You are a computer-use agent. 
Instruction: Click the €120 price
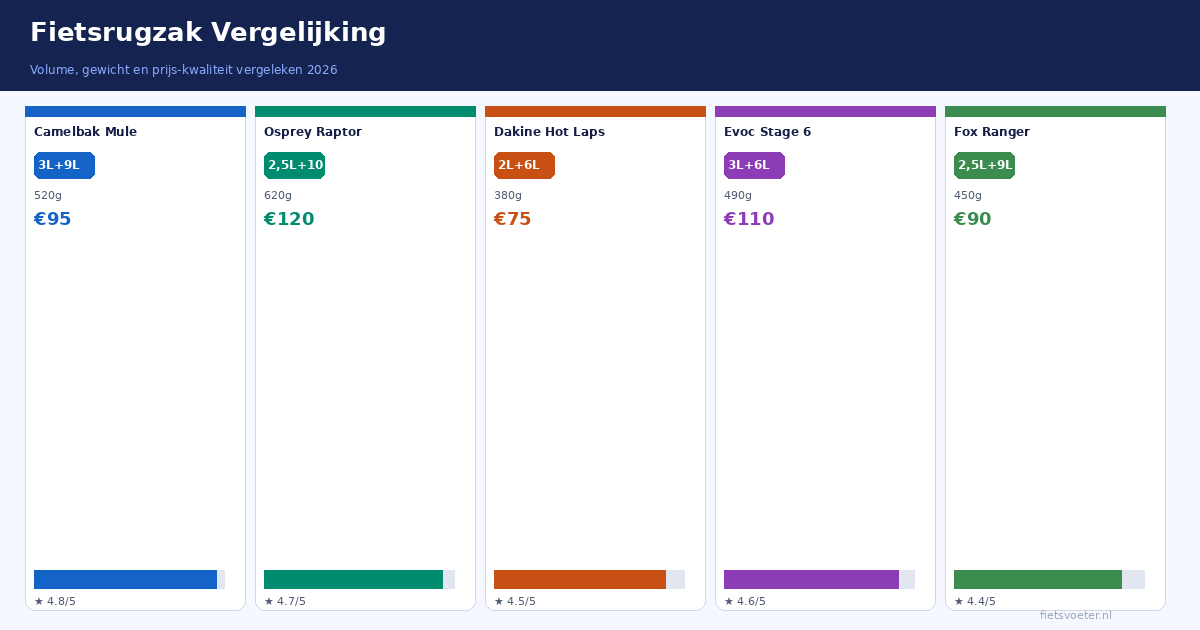[x=289, y=219]
